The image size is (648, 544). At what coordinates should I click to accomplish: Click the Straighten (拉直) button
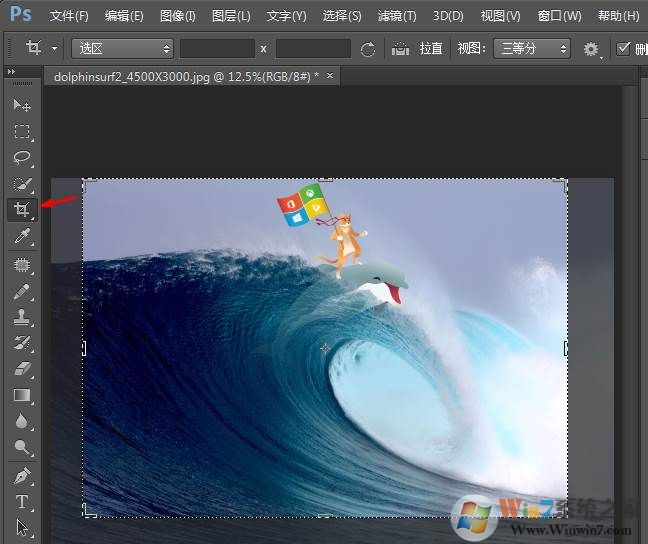(x=418, y=48)
